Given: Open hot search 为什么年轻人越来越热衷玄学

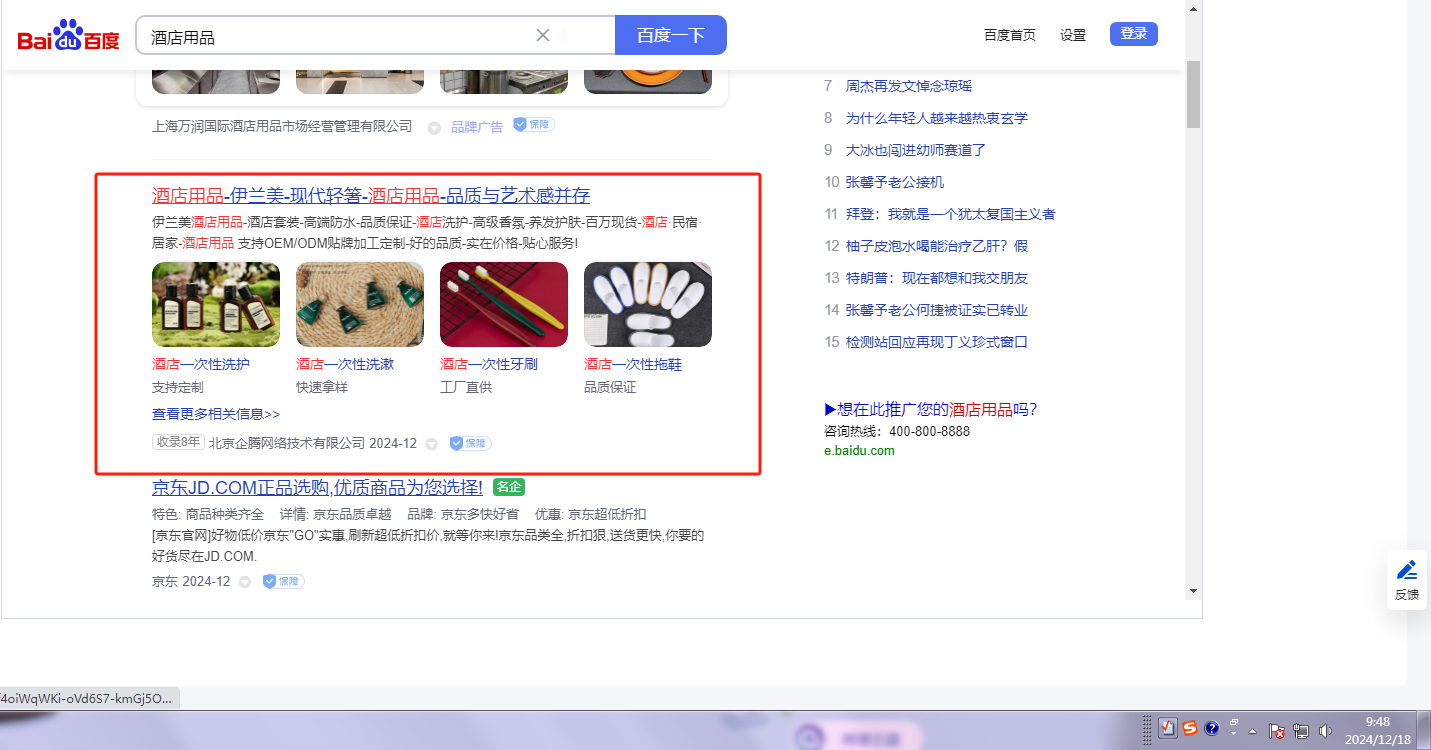Looking at the screenshot, I should [937, 118].
